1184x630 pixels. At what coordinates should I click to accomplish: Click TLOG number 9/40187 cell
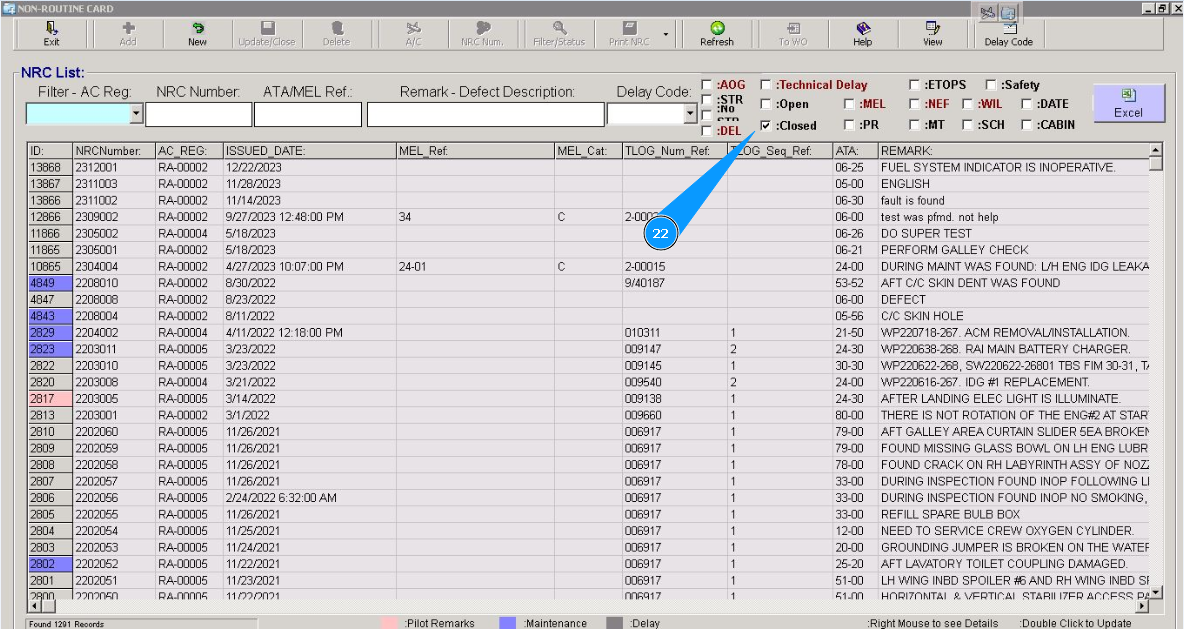tap(675, 283)
